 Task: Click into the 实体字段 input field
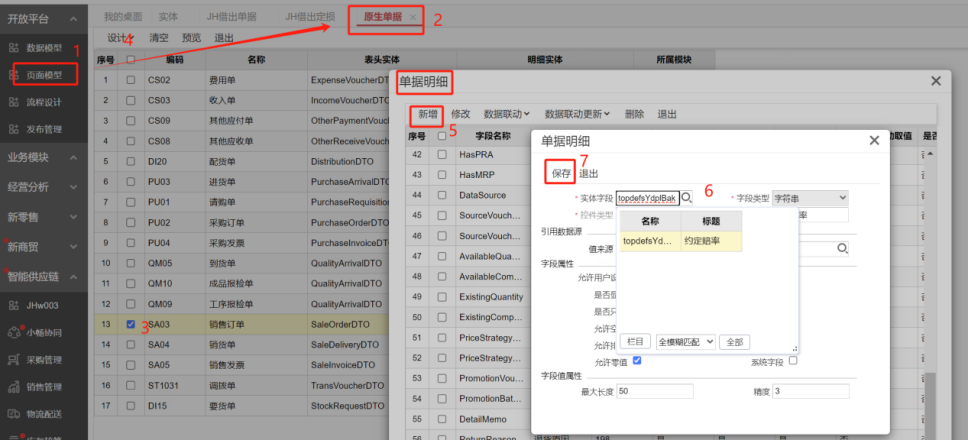coord(648,198)
